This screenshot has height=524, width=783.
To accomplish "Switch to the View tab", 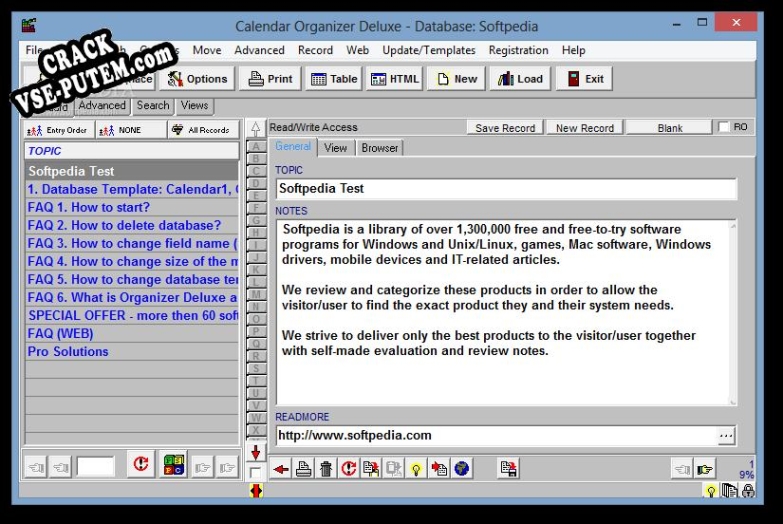I will (335, 148).
